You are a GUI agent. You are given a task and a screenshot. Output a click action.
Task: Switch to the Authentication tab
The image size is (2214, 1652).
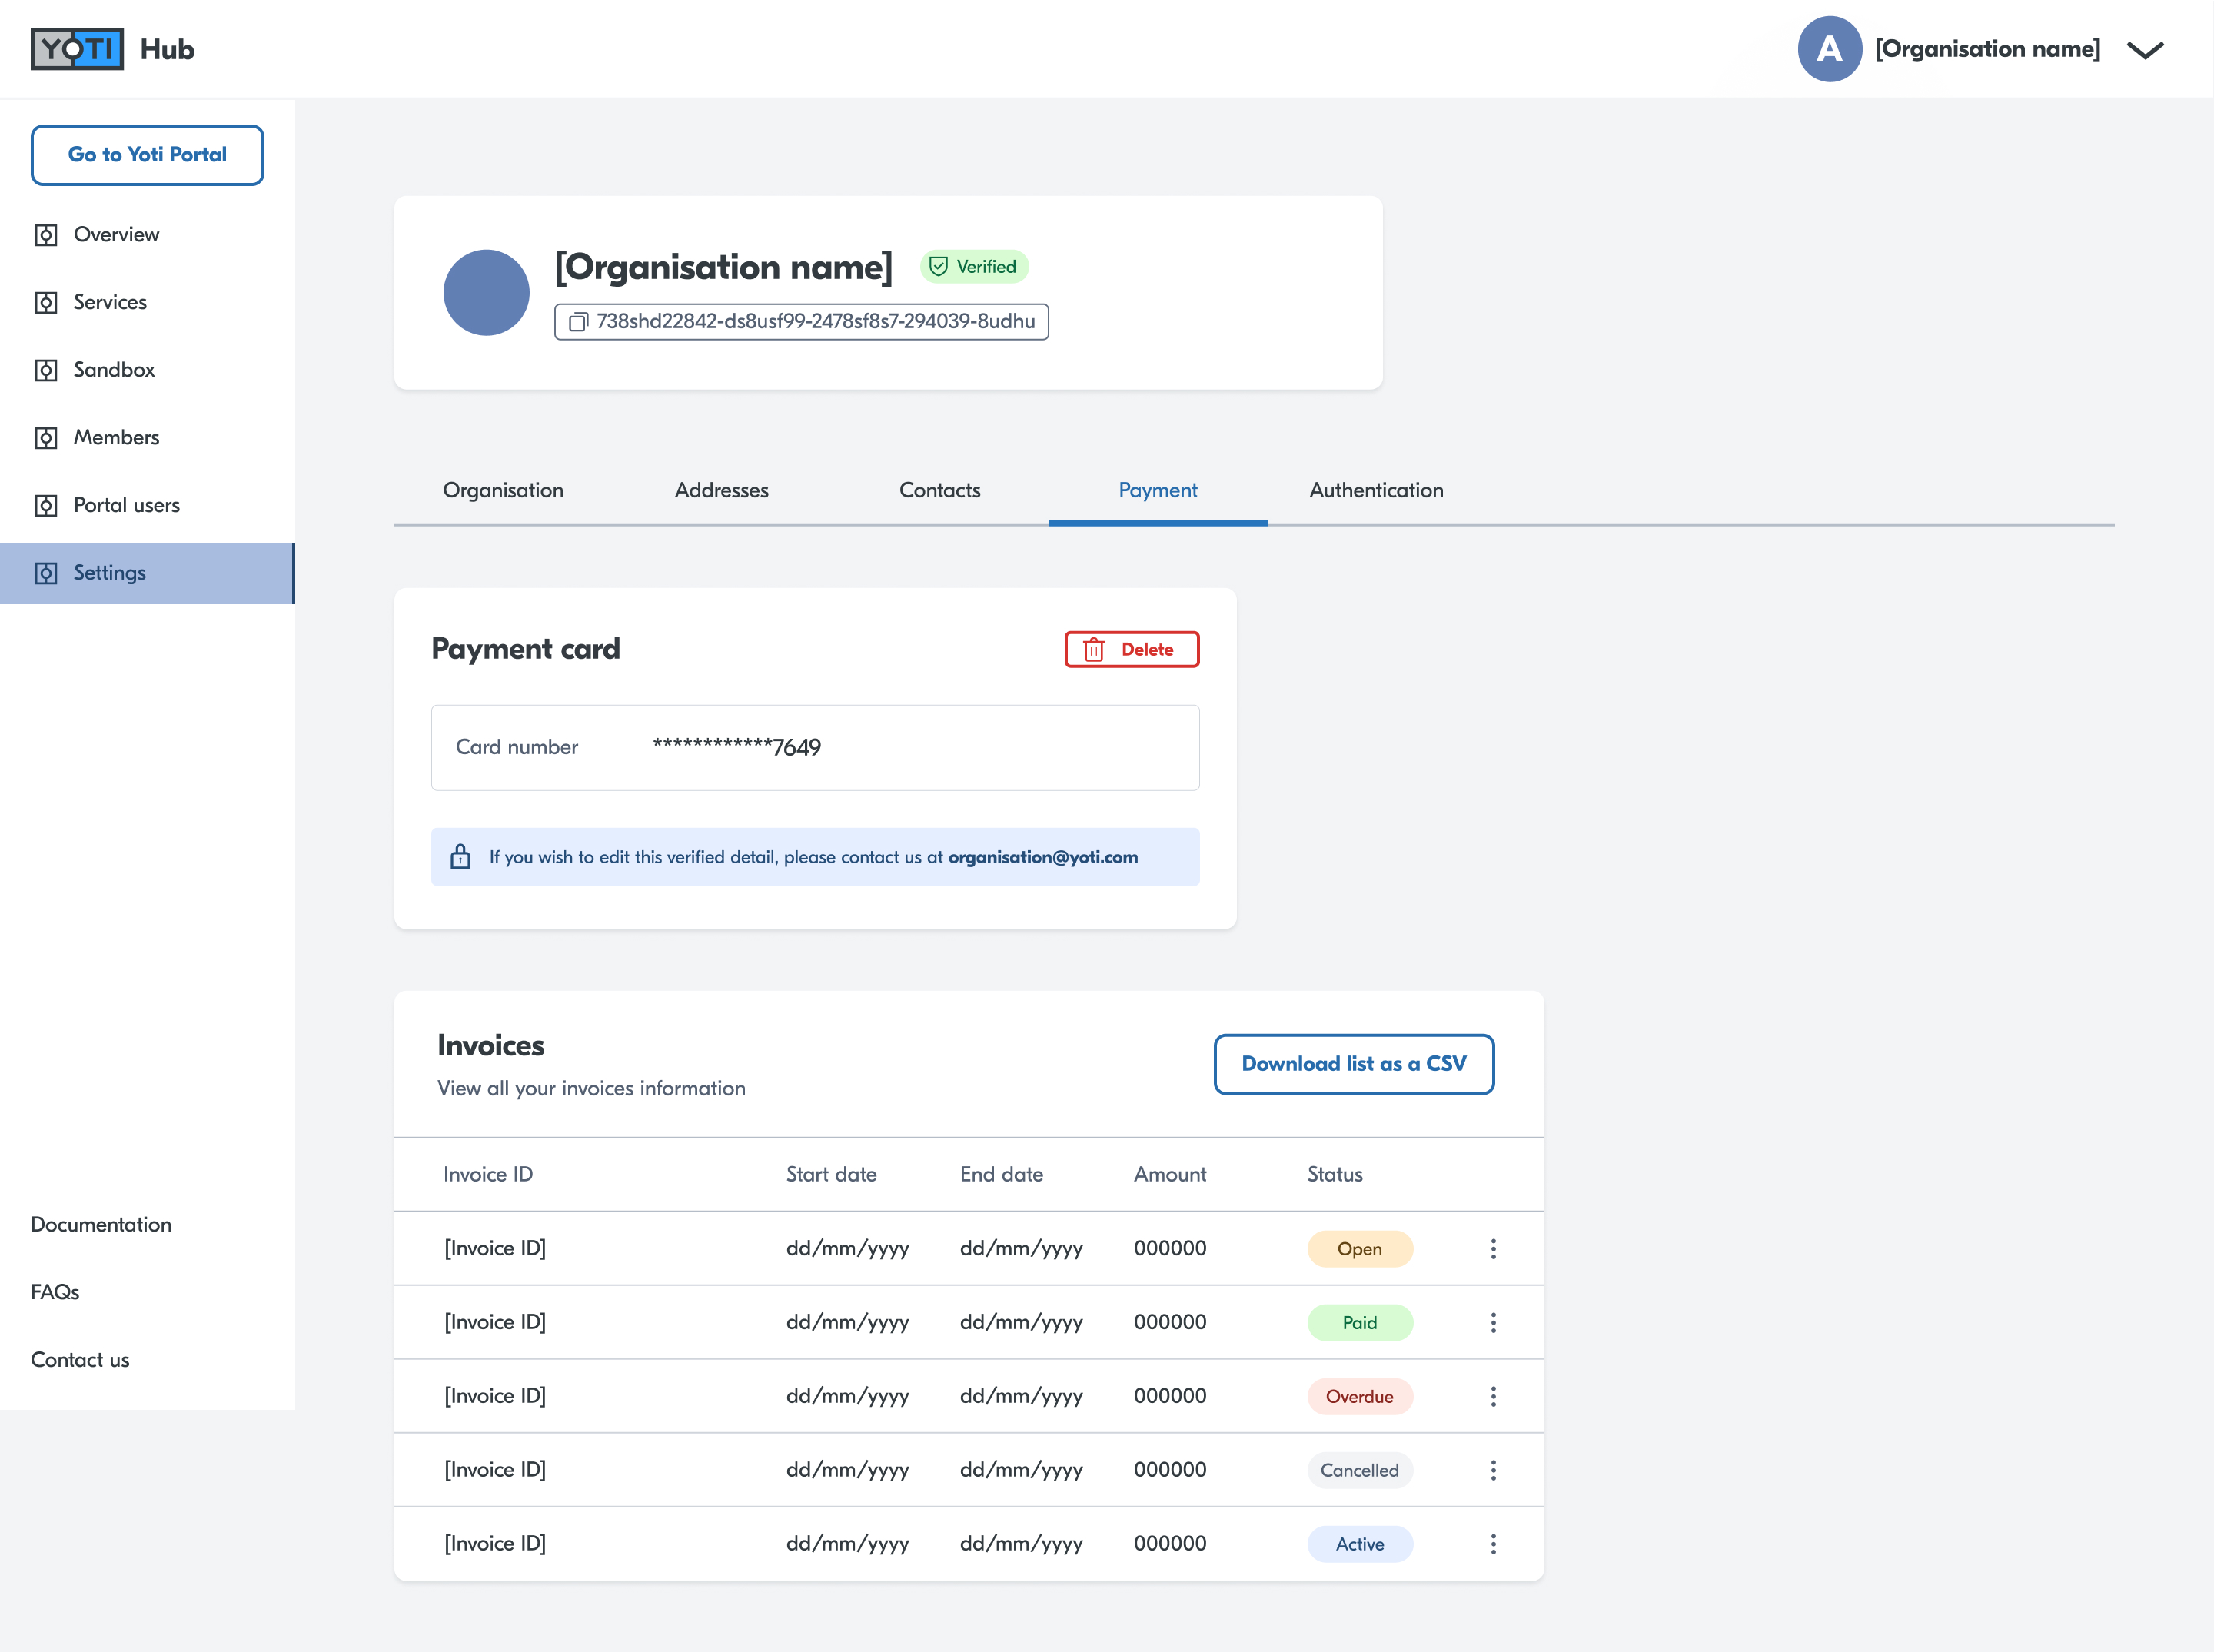tap(1376, 490)
